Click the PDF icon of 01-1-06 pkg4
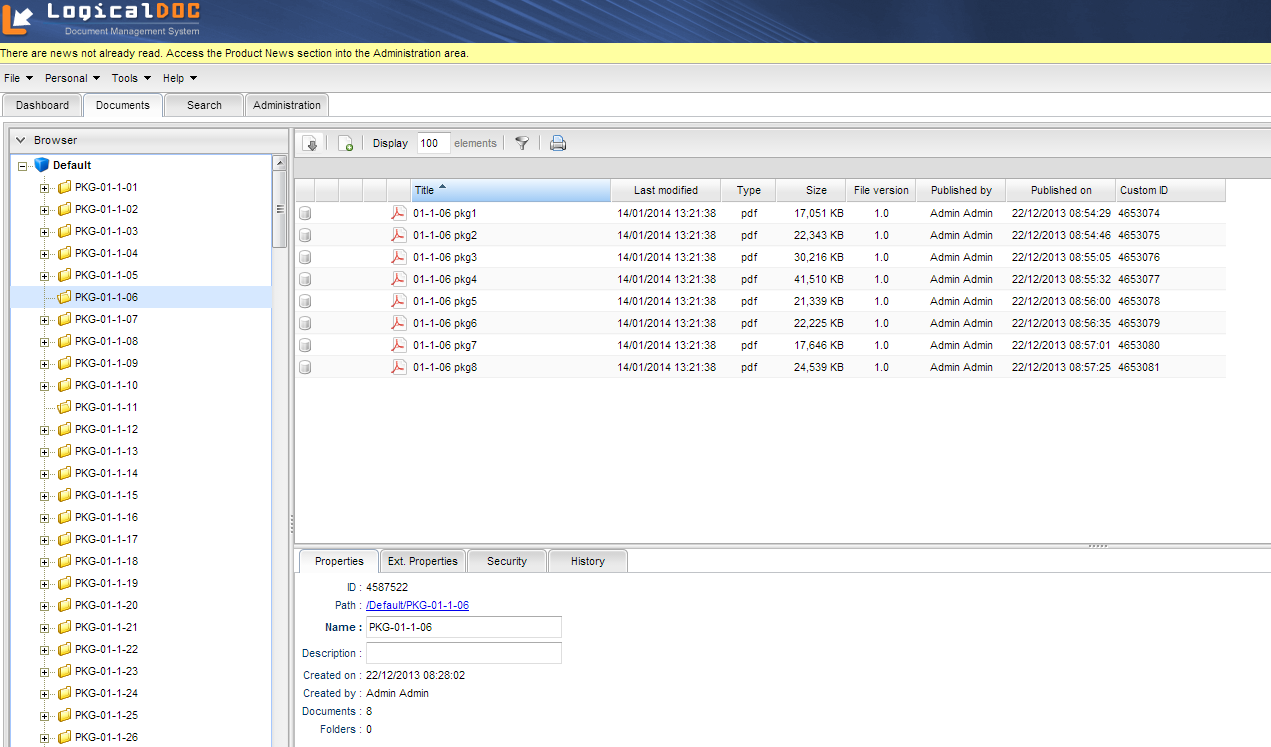The image size is (1271, 747). (x=398, y=279)
